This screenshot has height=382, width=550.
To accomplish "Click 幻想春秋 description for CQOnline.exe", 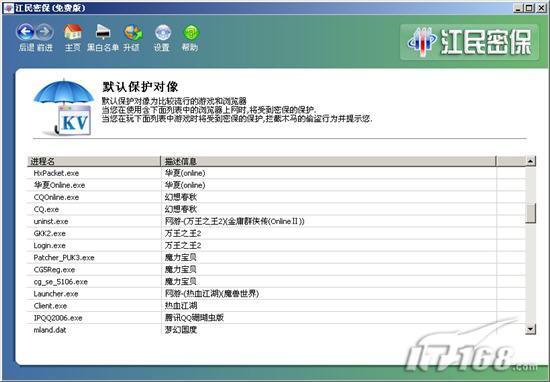I will click(x=181, y=197).
